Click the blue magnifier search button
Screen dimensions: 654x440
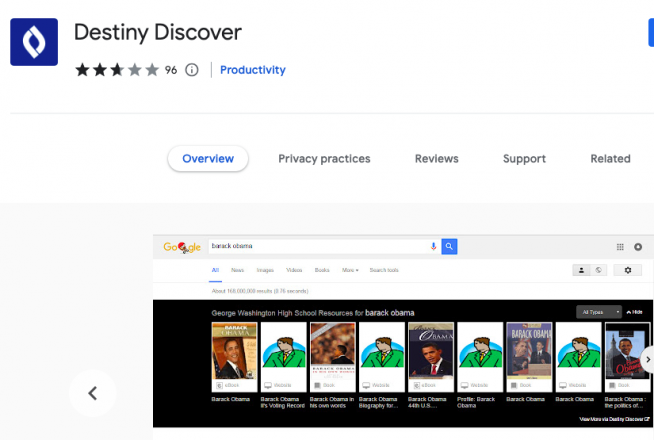point(449,246)
